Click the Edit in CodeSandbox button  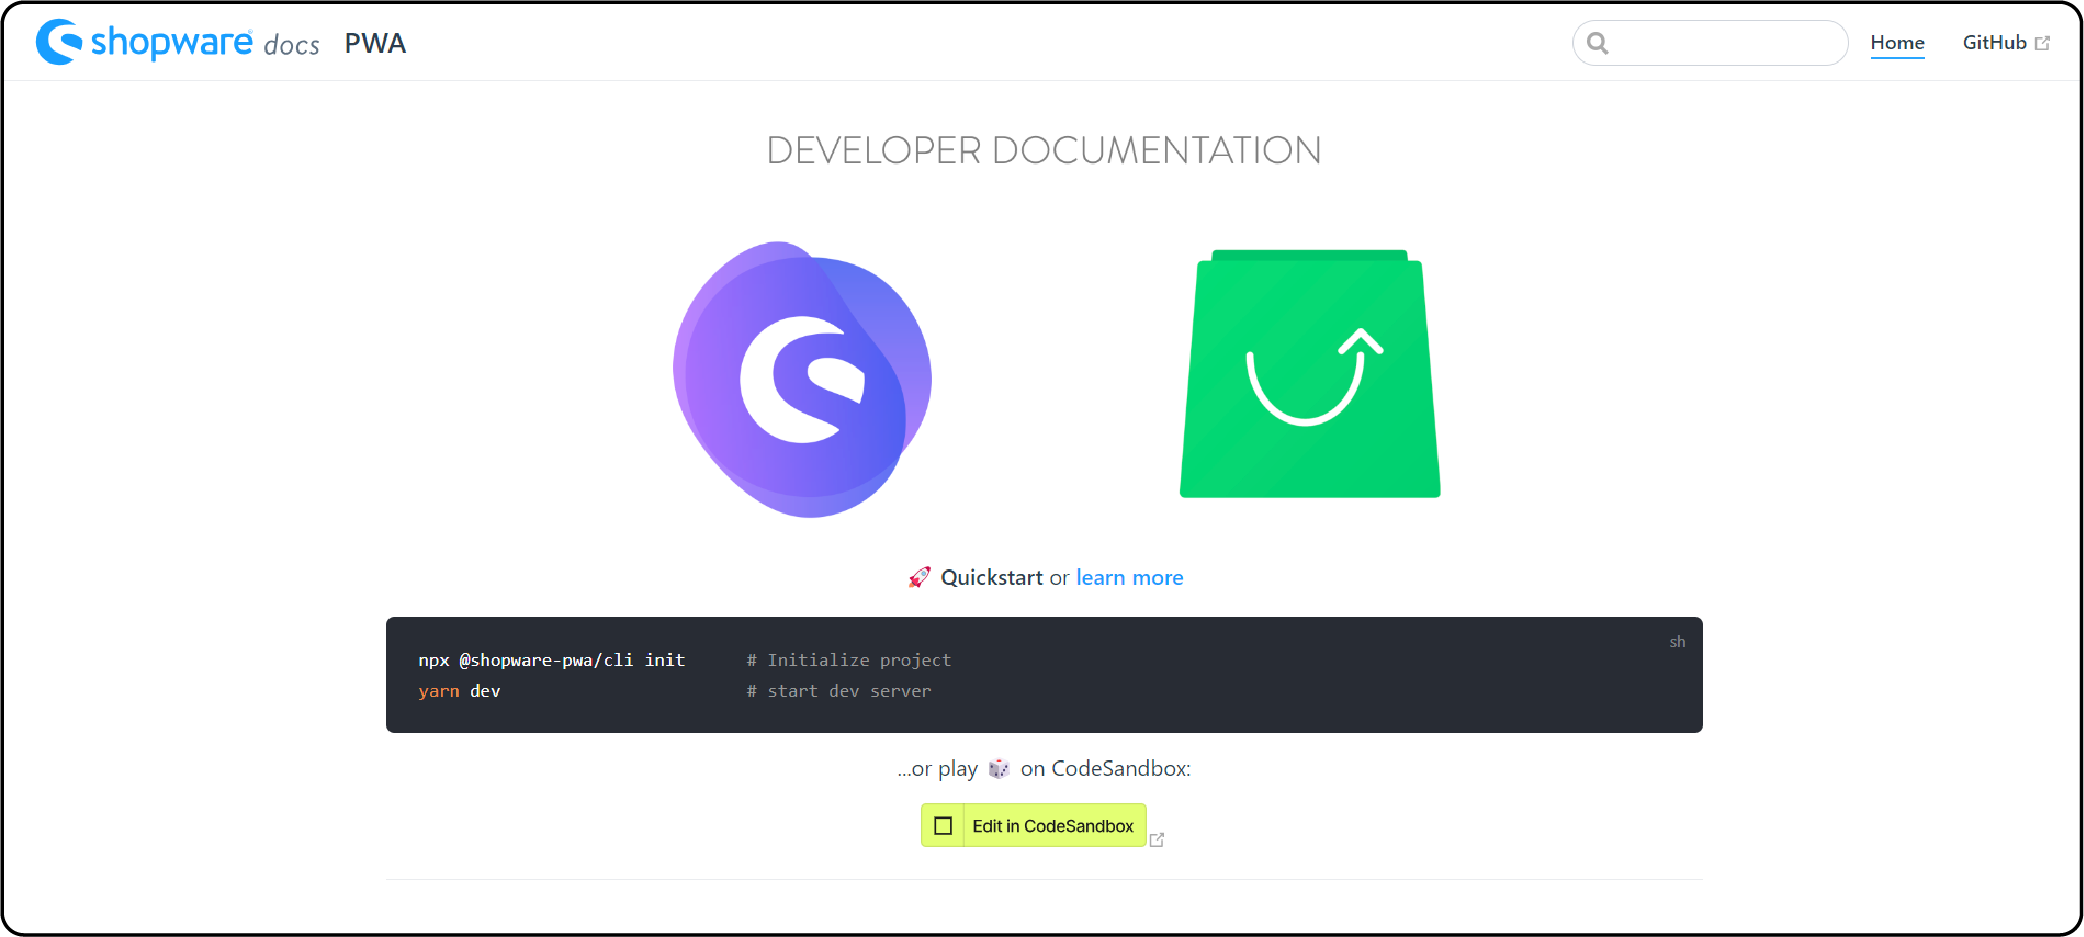click(x=1033, y=825)
